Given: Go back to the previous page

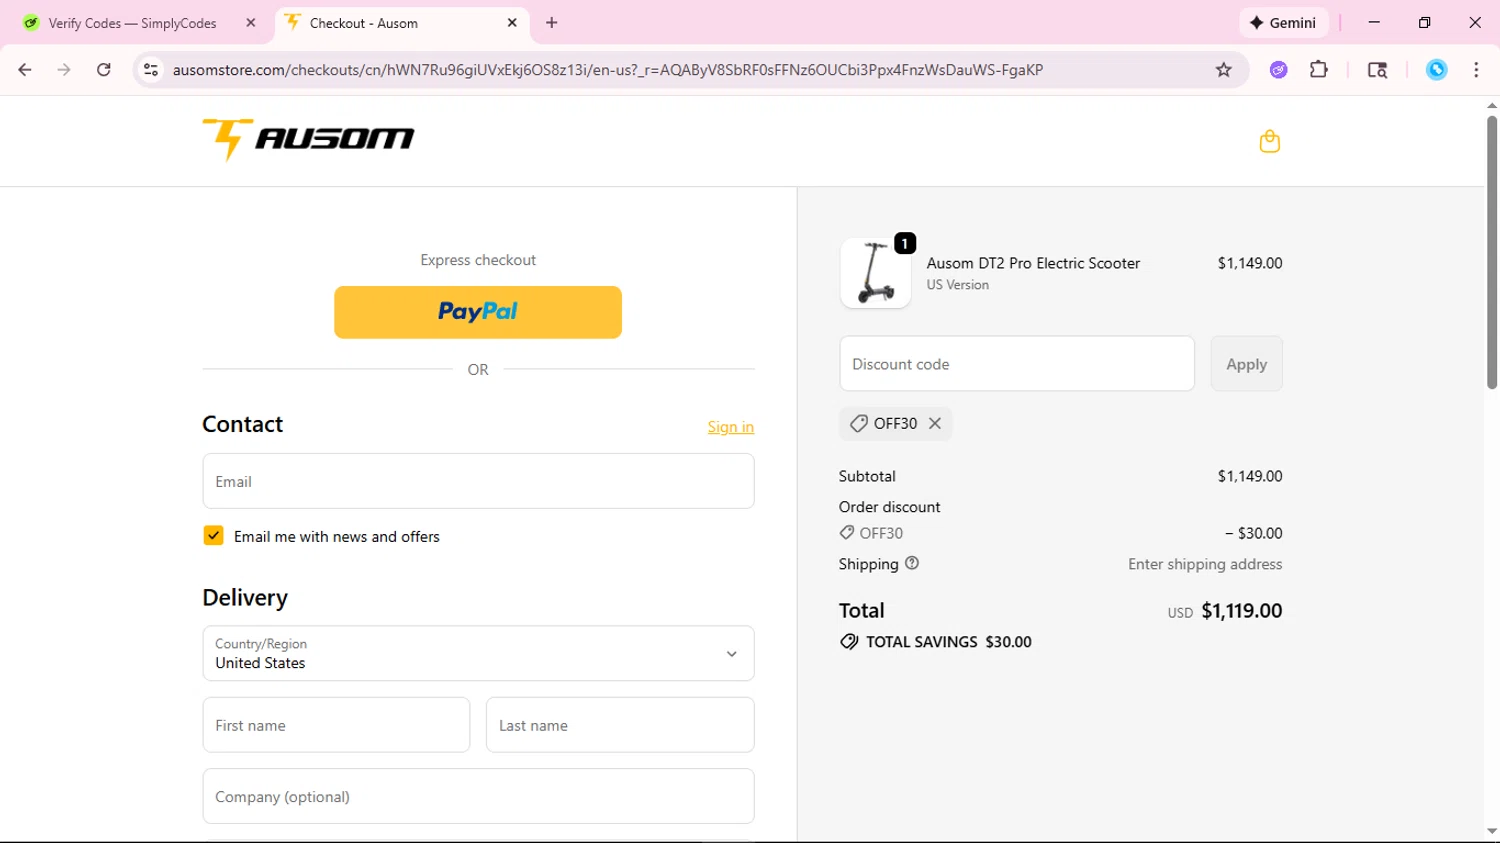Looking at the screenshot, I should [x=25, y=69].
